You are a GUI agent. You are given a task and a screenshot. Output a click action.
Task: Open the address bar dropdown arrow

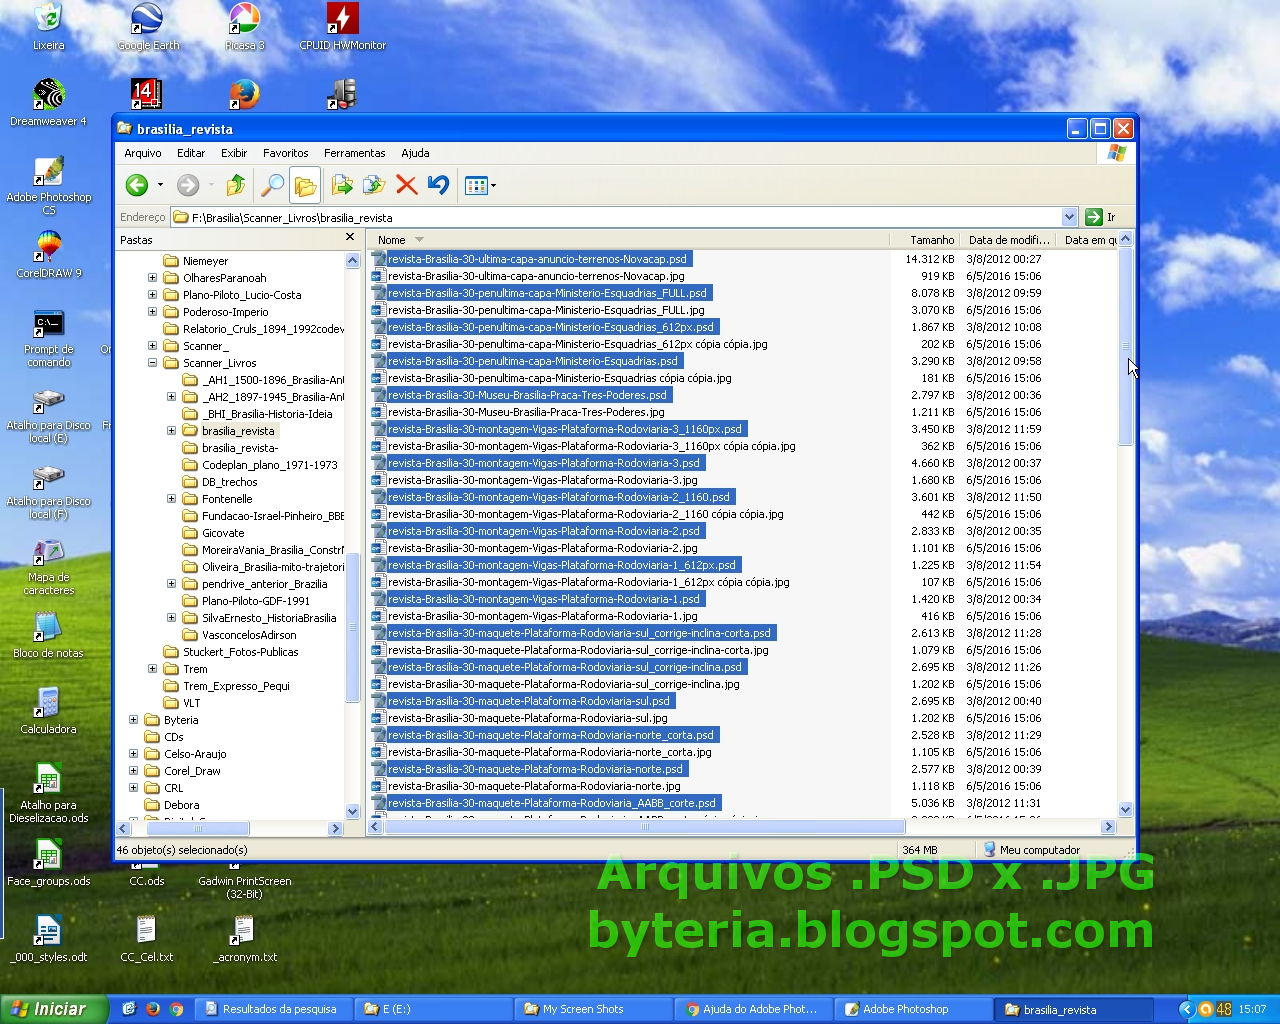tap(1069, 217)
